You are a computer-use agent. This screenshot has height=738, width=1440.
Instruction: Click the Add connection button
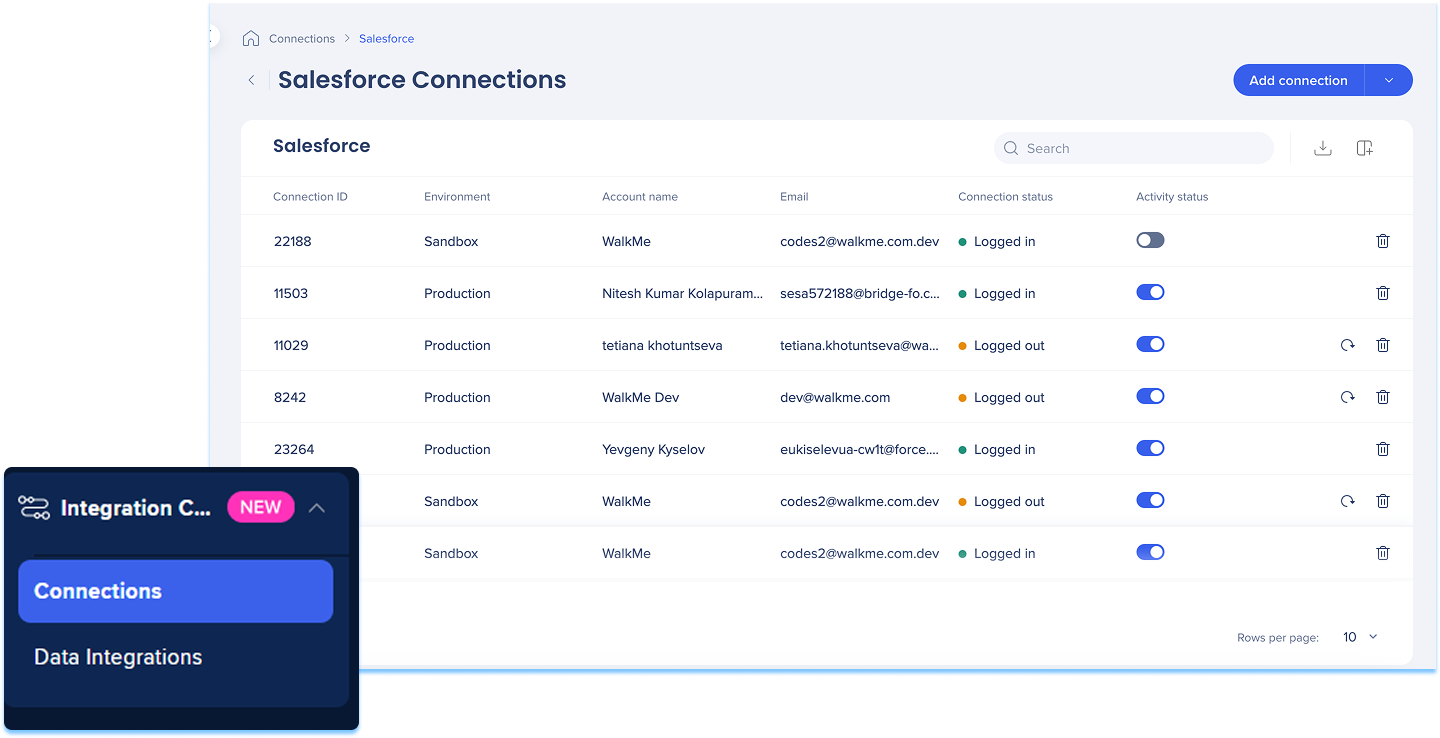(x=1298, y=80)
